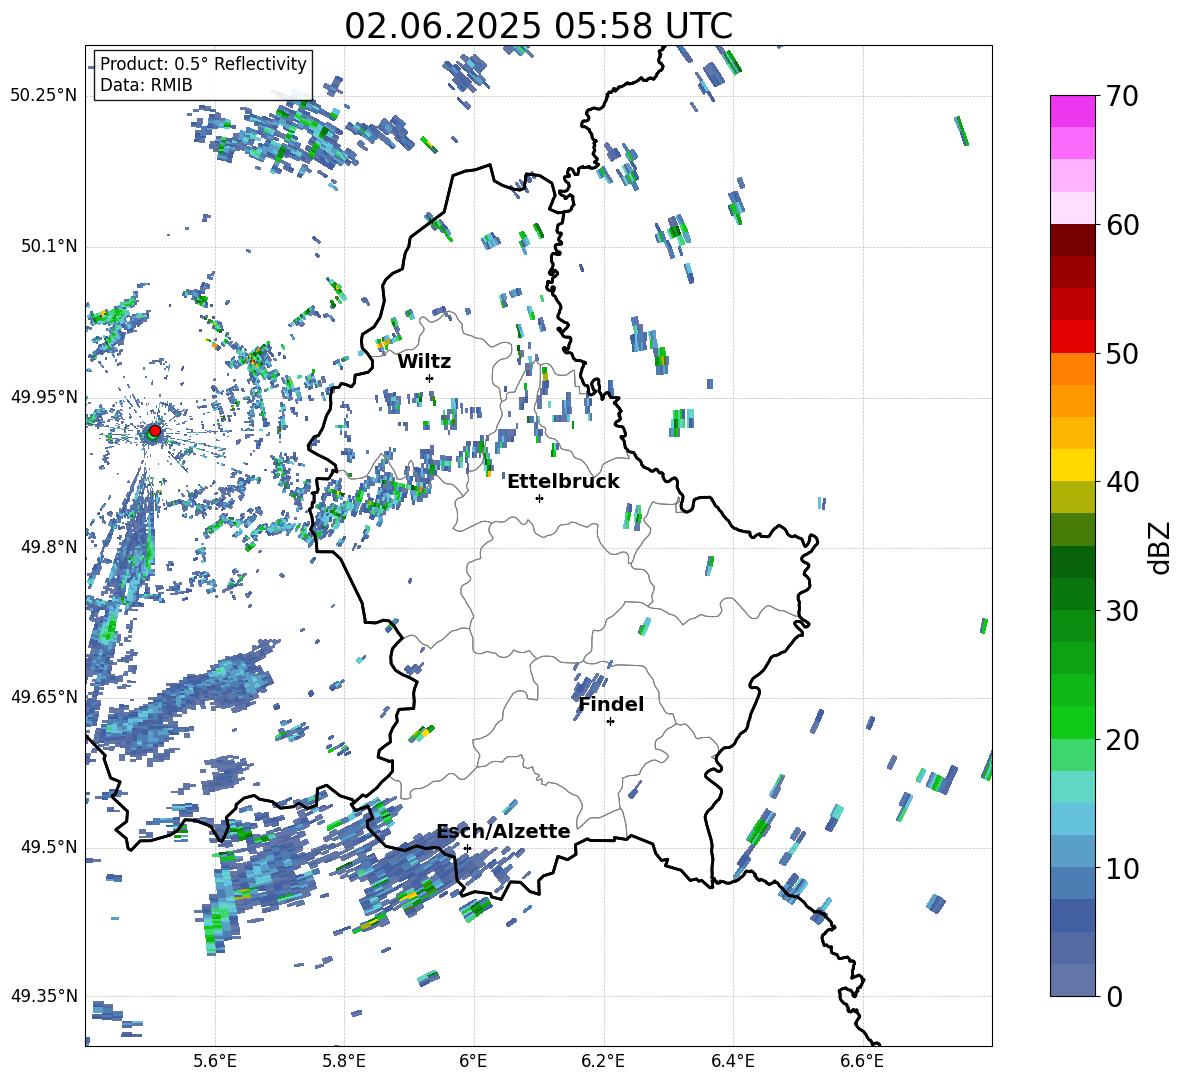Click the bright red swatch above 50 dBZ

1072,337
